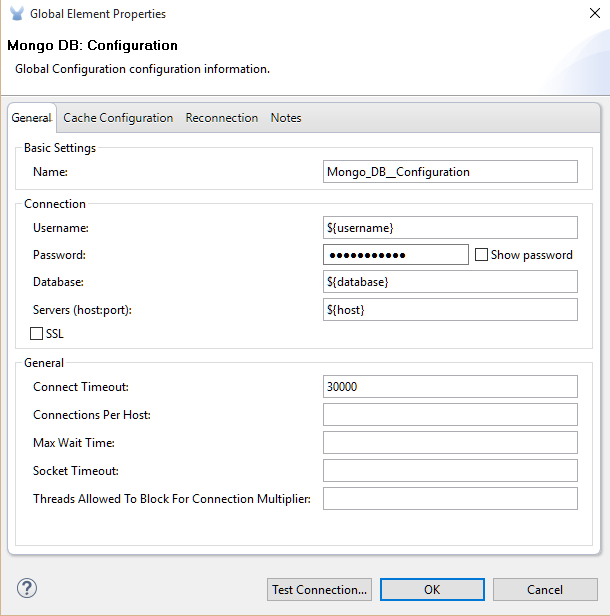Screen dimensions: 610x616
Task: Click the Servers (host:port) field
Action: click(450, 310)
